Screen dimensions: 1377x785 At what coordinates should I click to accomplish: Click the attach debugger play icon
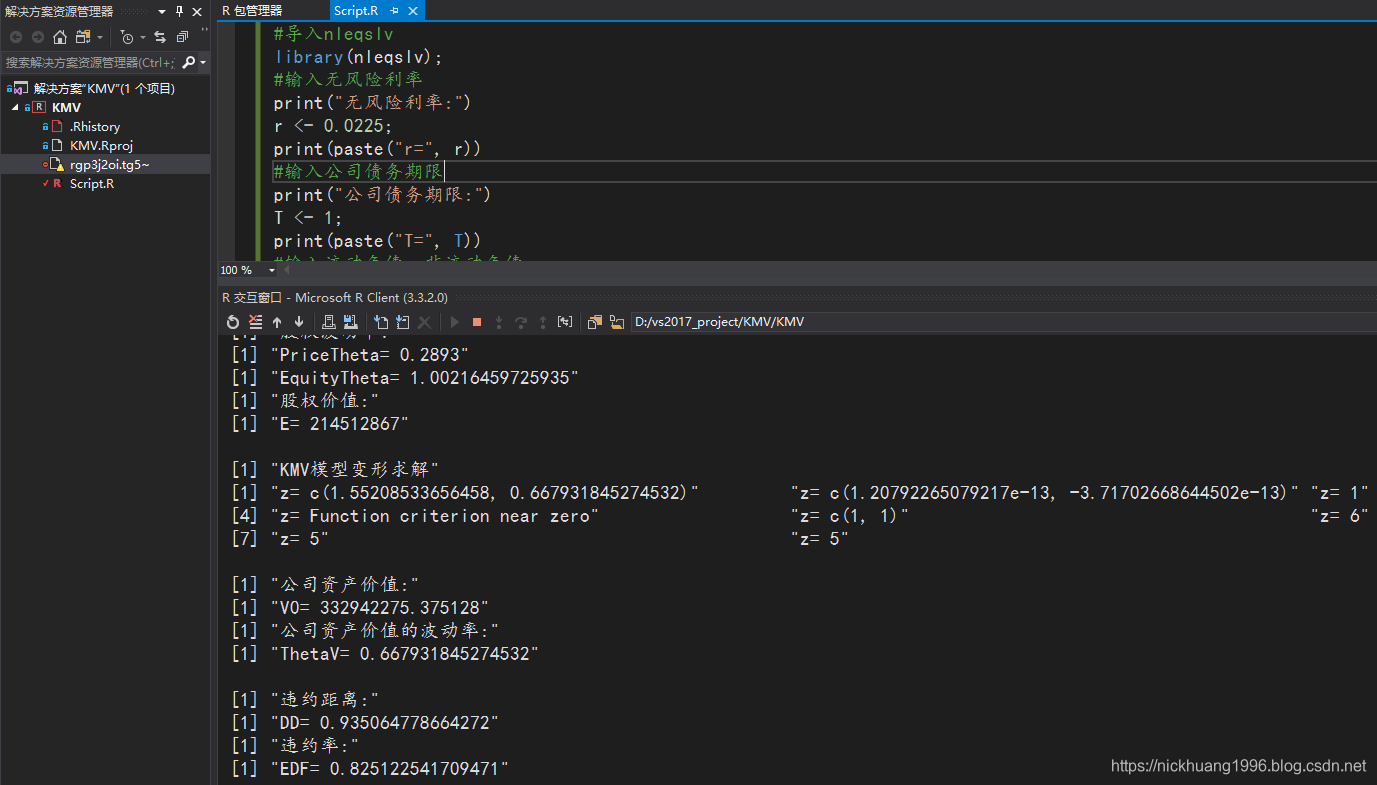tap(455, 322)
